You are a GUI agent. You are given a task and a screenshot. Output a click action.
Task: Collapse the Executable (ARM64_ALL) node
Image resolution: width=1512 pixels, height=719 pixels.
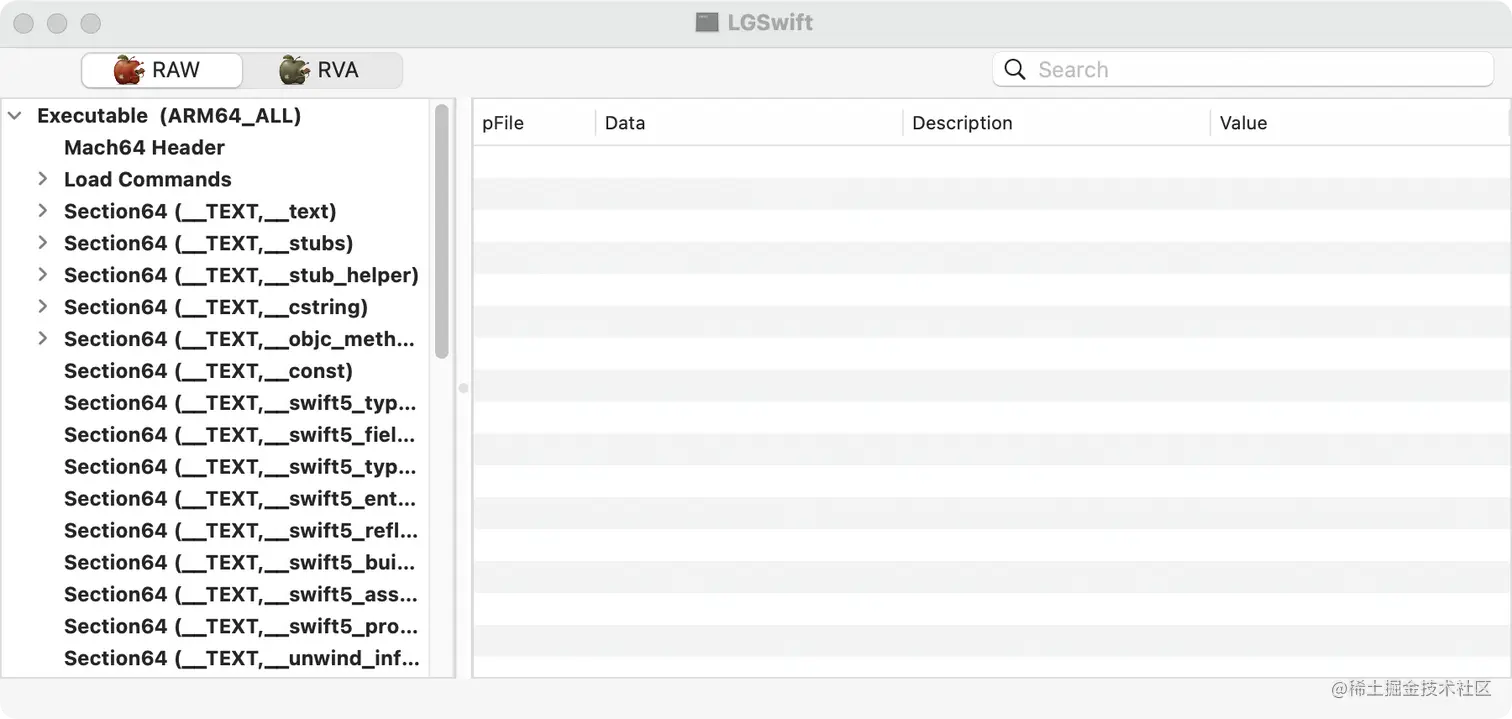[15, 116]
